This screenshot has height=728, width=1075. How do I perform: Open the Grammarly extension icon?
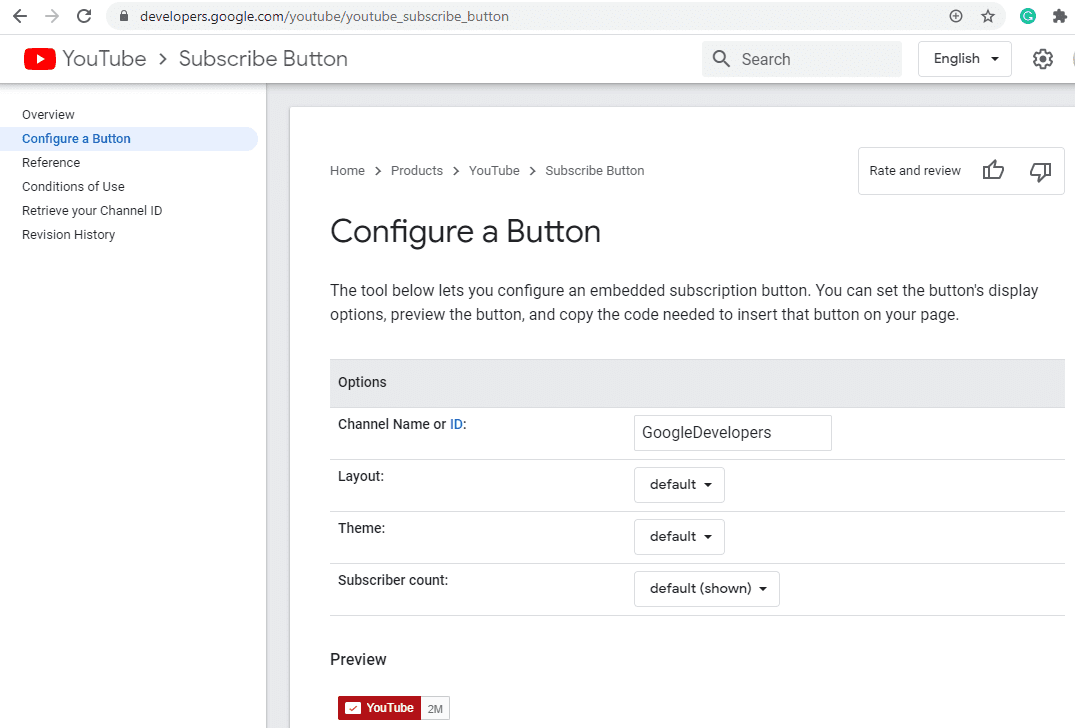tap(1027, 16)
